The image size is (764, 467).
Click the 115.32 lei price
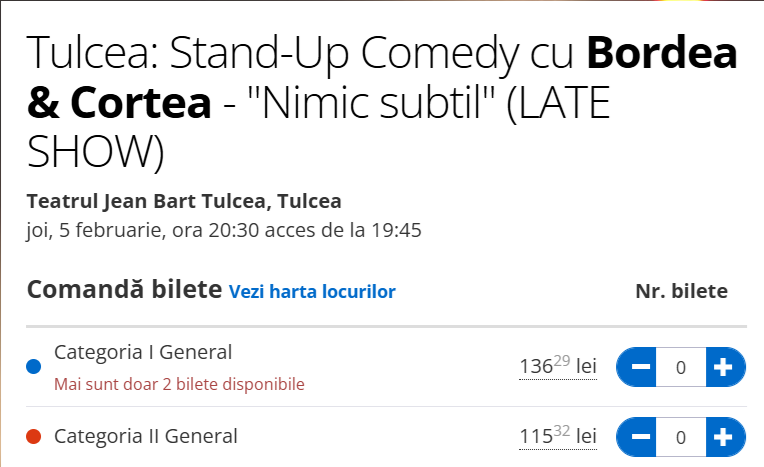pos(557,436)
